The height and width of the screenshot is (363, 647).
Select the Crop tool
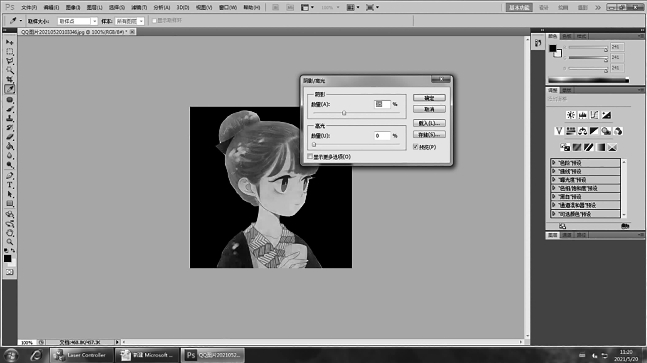[9, 79]
